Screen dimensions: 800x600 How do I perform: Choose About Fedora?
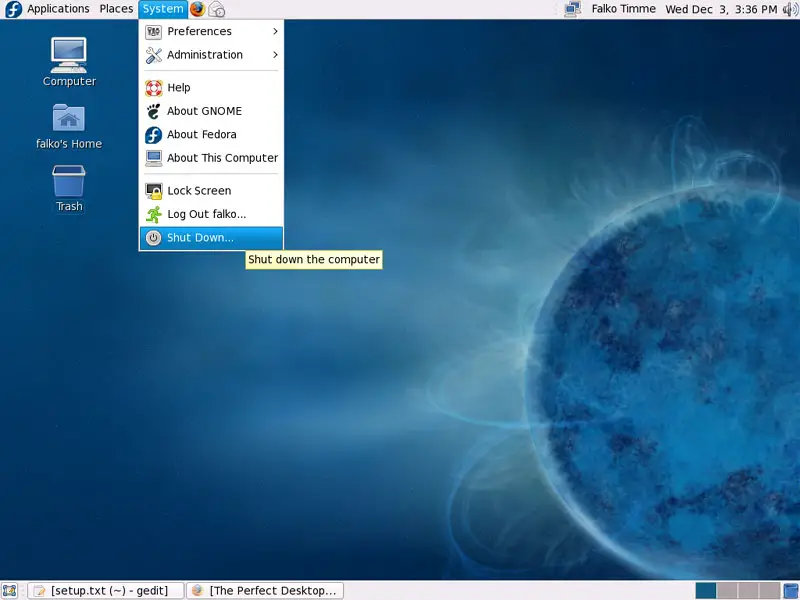(x=211, y=135)
